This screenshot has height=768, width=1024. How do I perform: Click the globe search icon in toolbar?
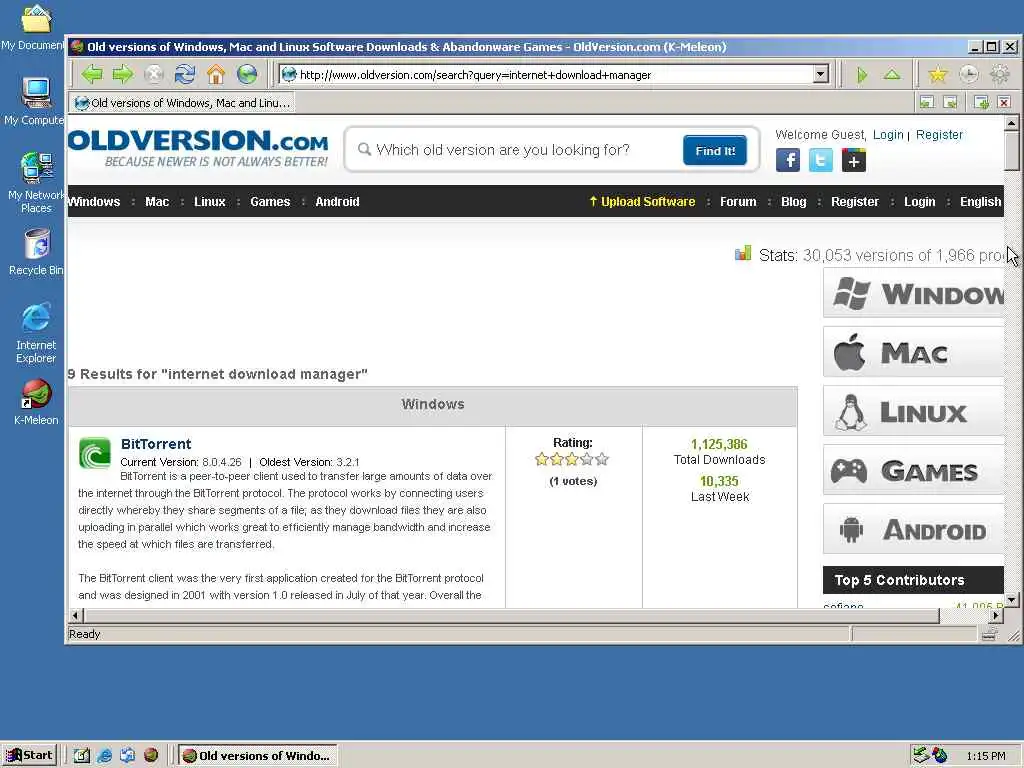click(x=247, y=74)
